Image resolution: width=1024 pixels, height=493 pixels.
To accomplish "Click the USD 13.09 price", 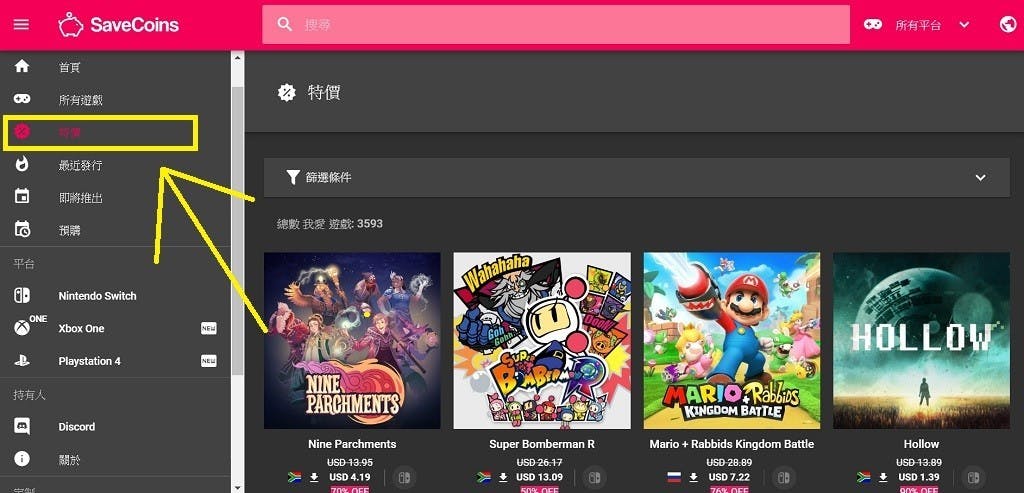I will pyautogui.click(x=541, y=477).
